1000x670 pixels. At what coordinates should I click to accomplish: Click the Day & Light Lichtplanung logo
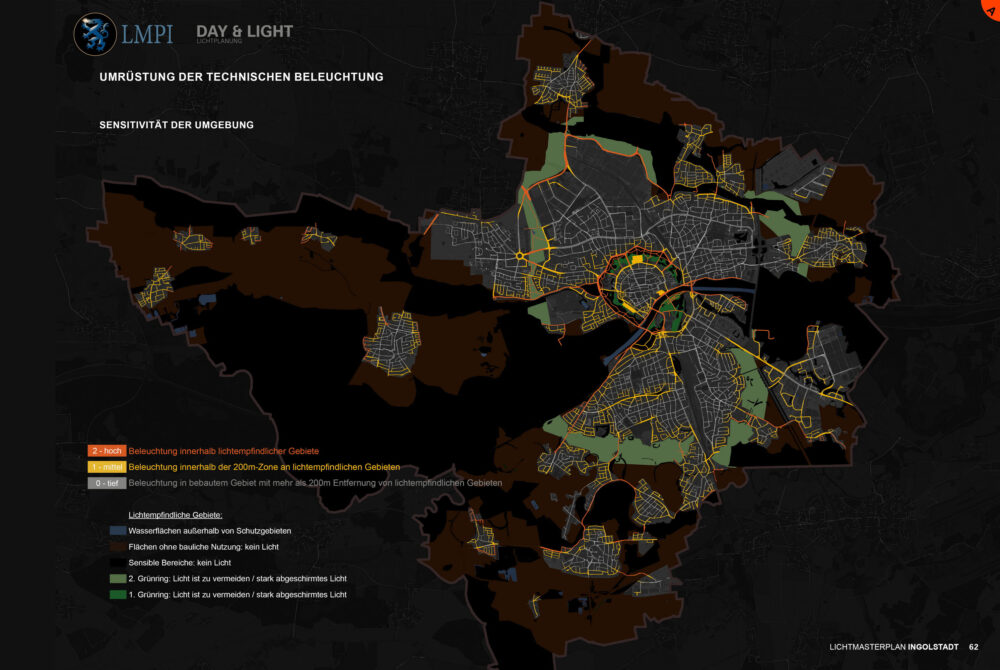pos(244,34)
